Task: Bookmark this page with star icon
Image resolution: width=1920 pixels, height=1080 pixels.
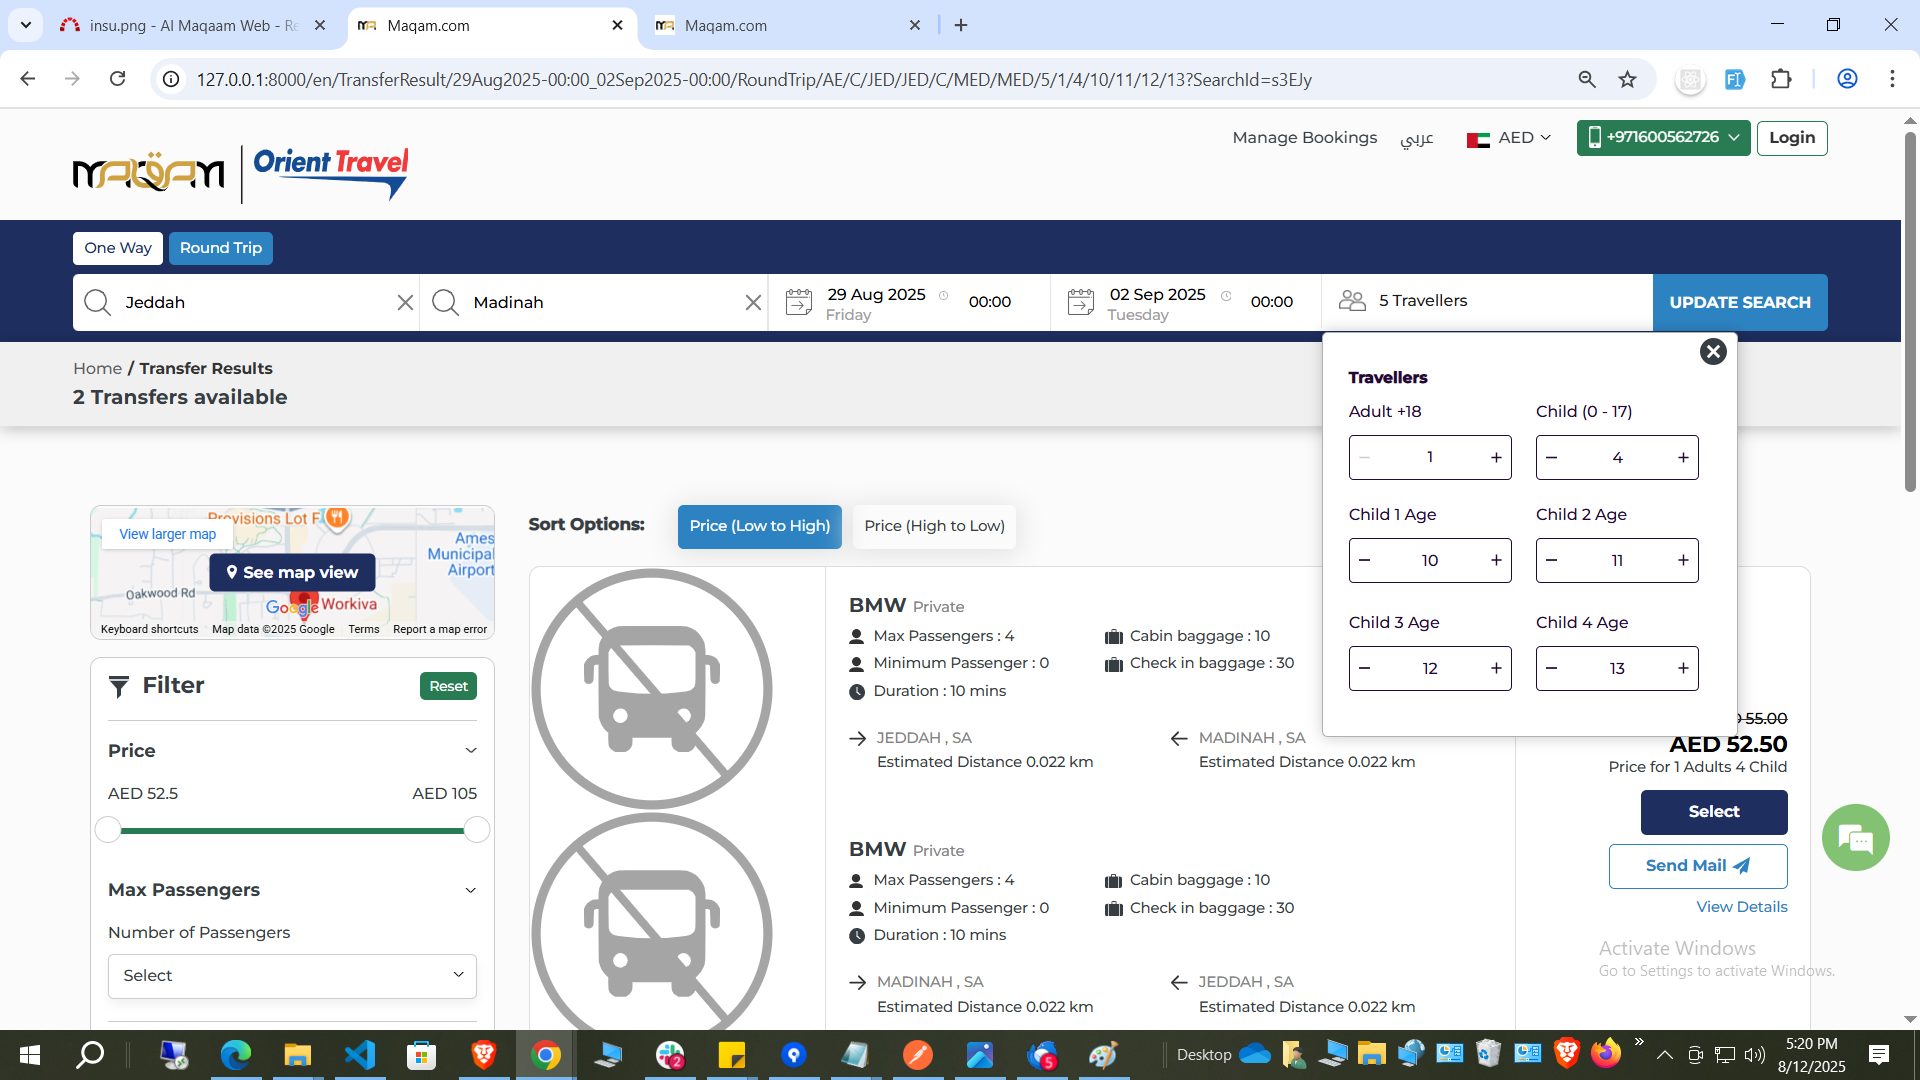Action: (1628, 79)
